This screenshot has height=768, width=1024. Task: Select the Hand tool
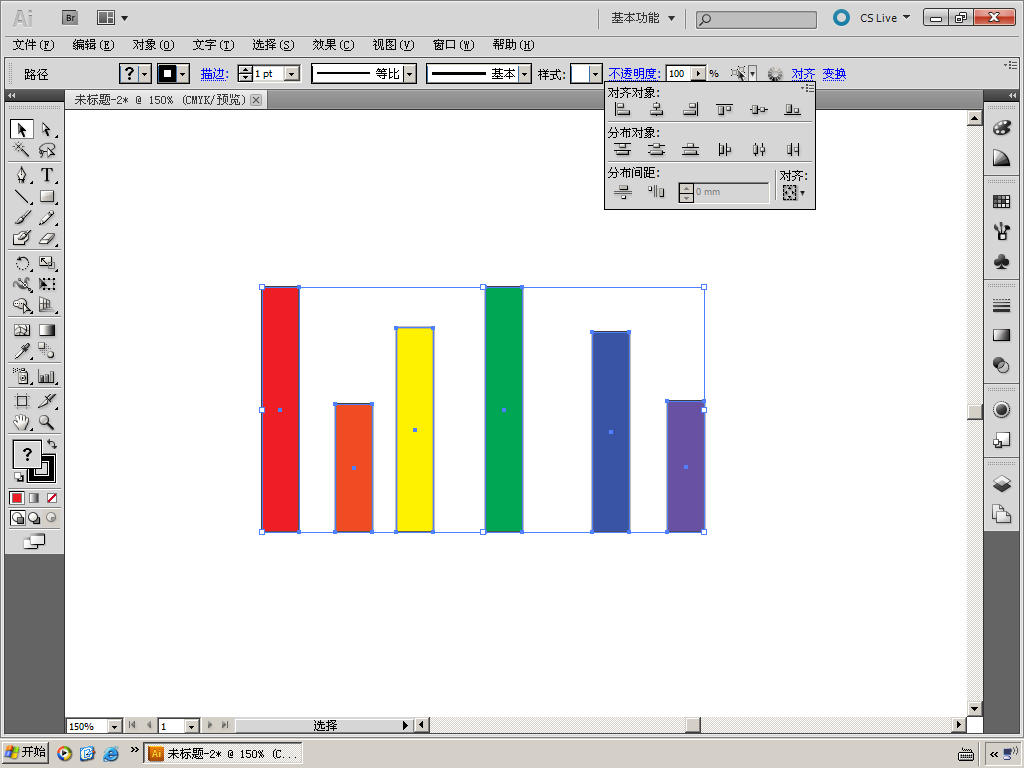coord(22,423)
